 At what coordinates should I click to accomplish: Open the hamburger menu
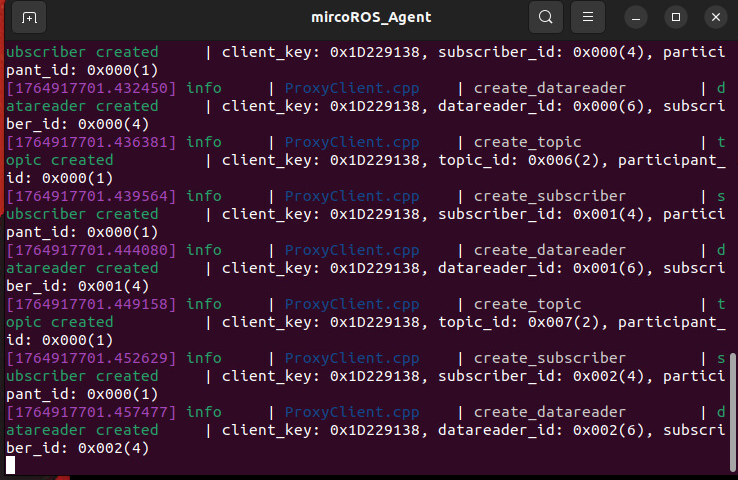pyautogui.click(x=587, y=17)
